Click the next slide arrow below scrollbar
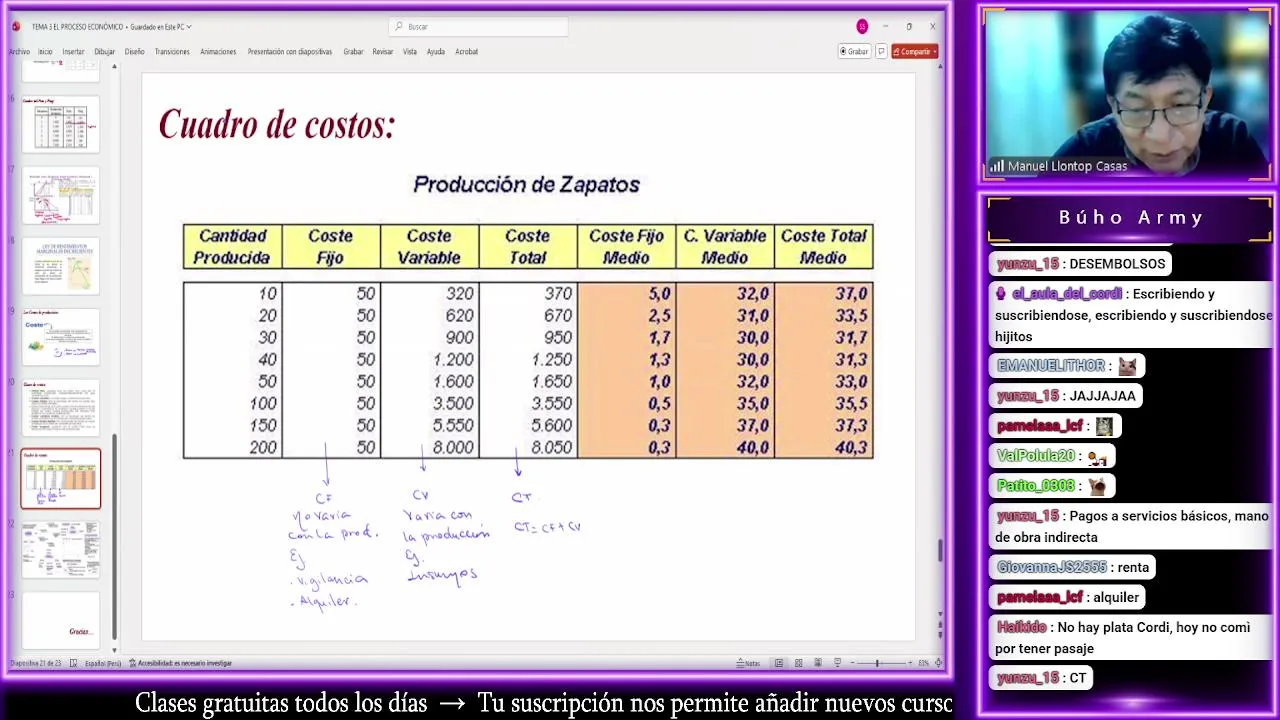Image resolution: width=1280 pixels, height=720 pixels. (939, 634)
